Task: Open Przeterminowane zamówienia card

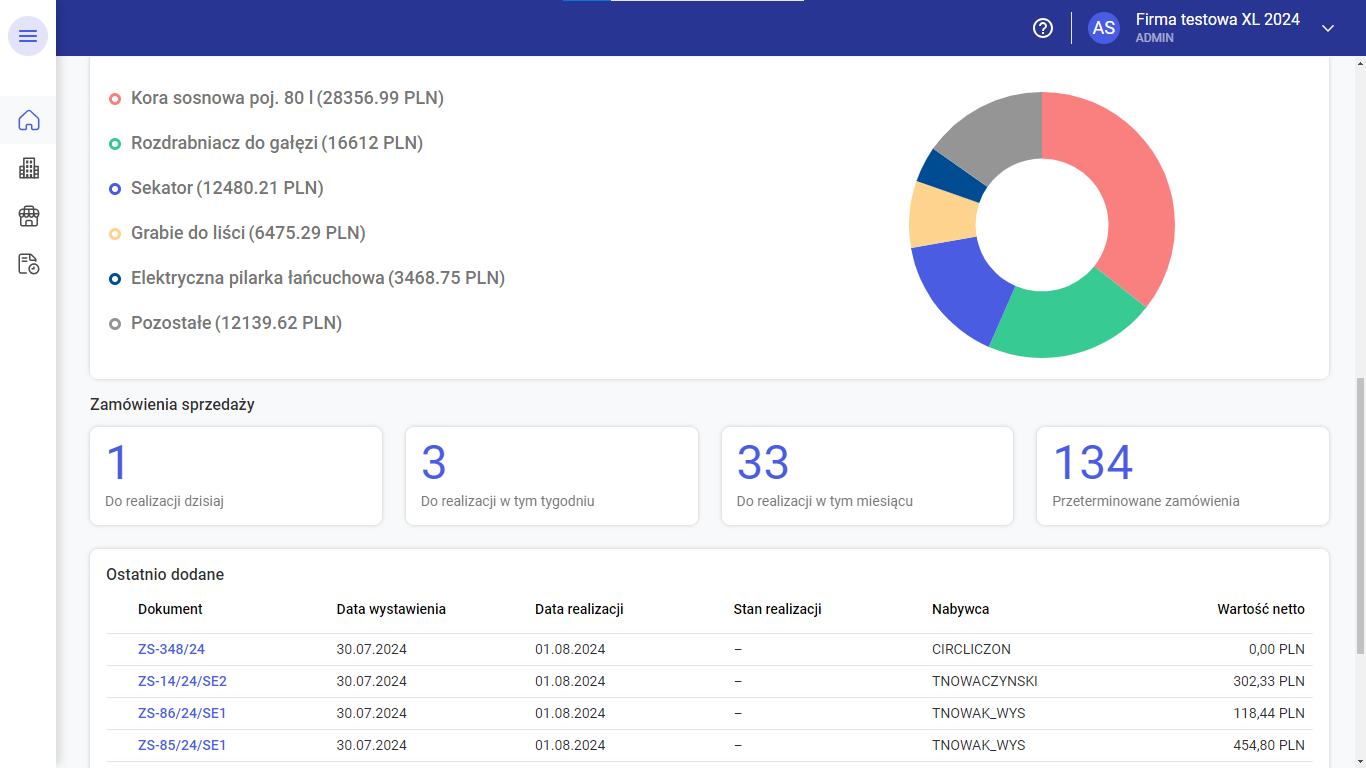Action: [x=1183, y=476]
